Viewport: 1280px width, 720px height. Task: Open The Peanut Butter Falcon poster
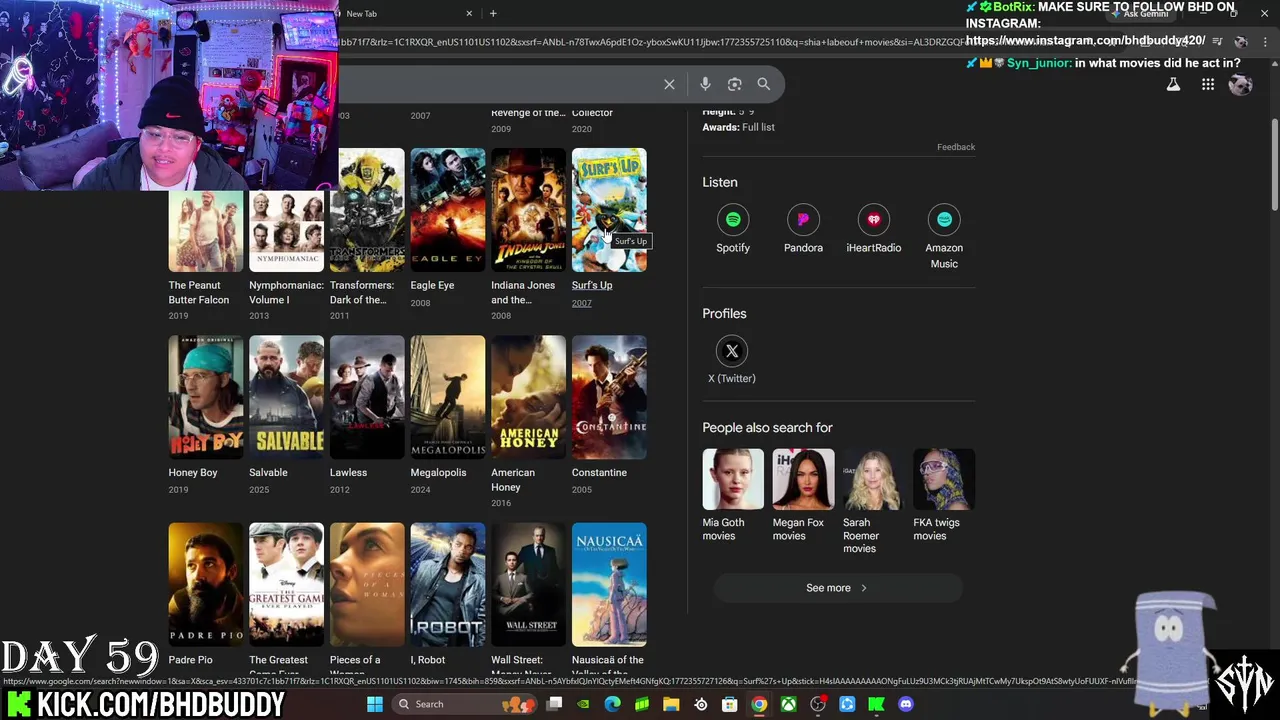pyautogui.click(x=206, y=232)
